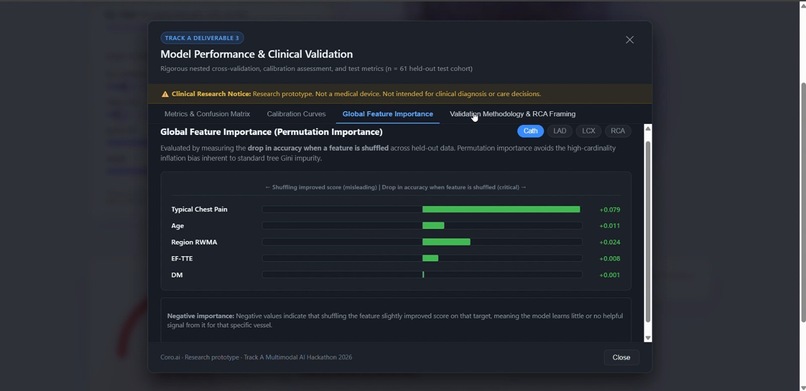Open the Metrics & Confusion Matrix tab
The width and height of the screenshot is (806, 391).
click(x=207, y=114)
